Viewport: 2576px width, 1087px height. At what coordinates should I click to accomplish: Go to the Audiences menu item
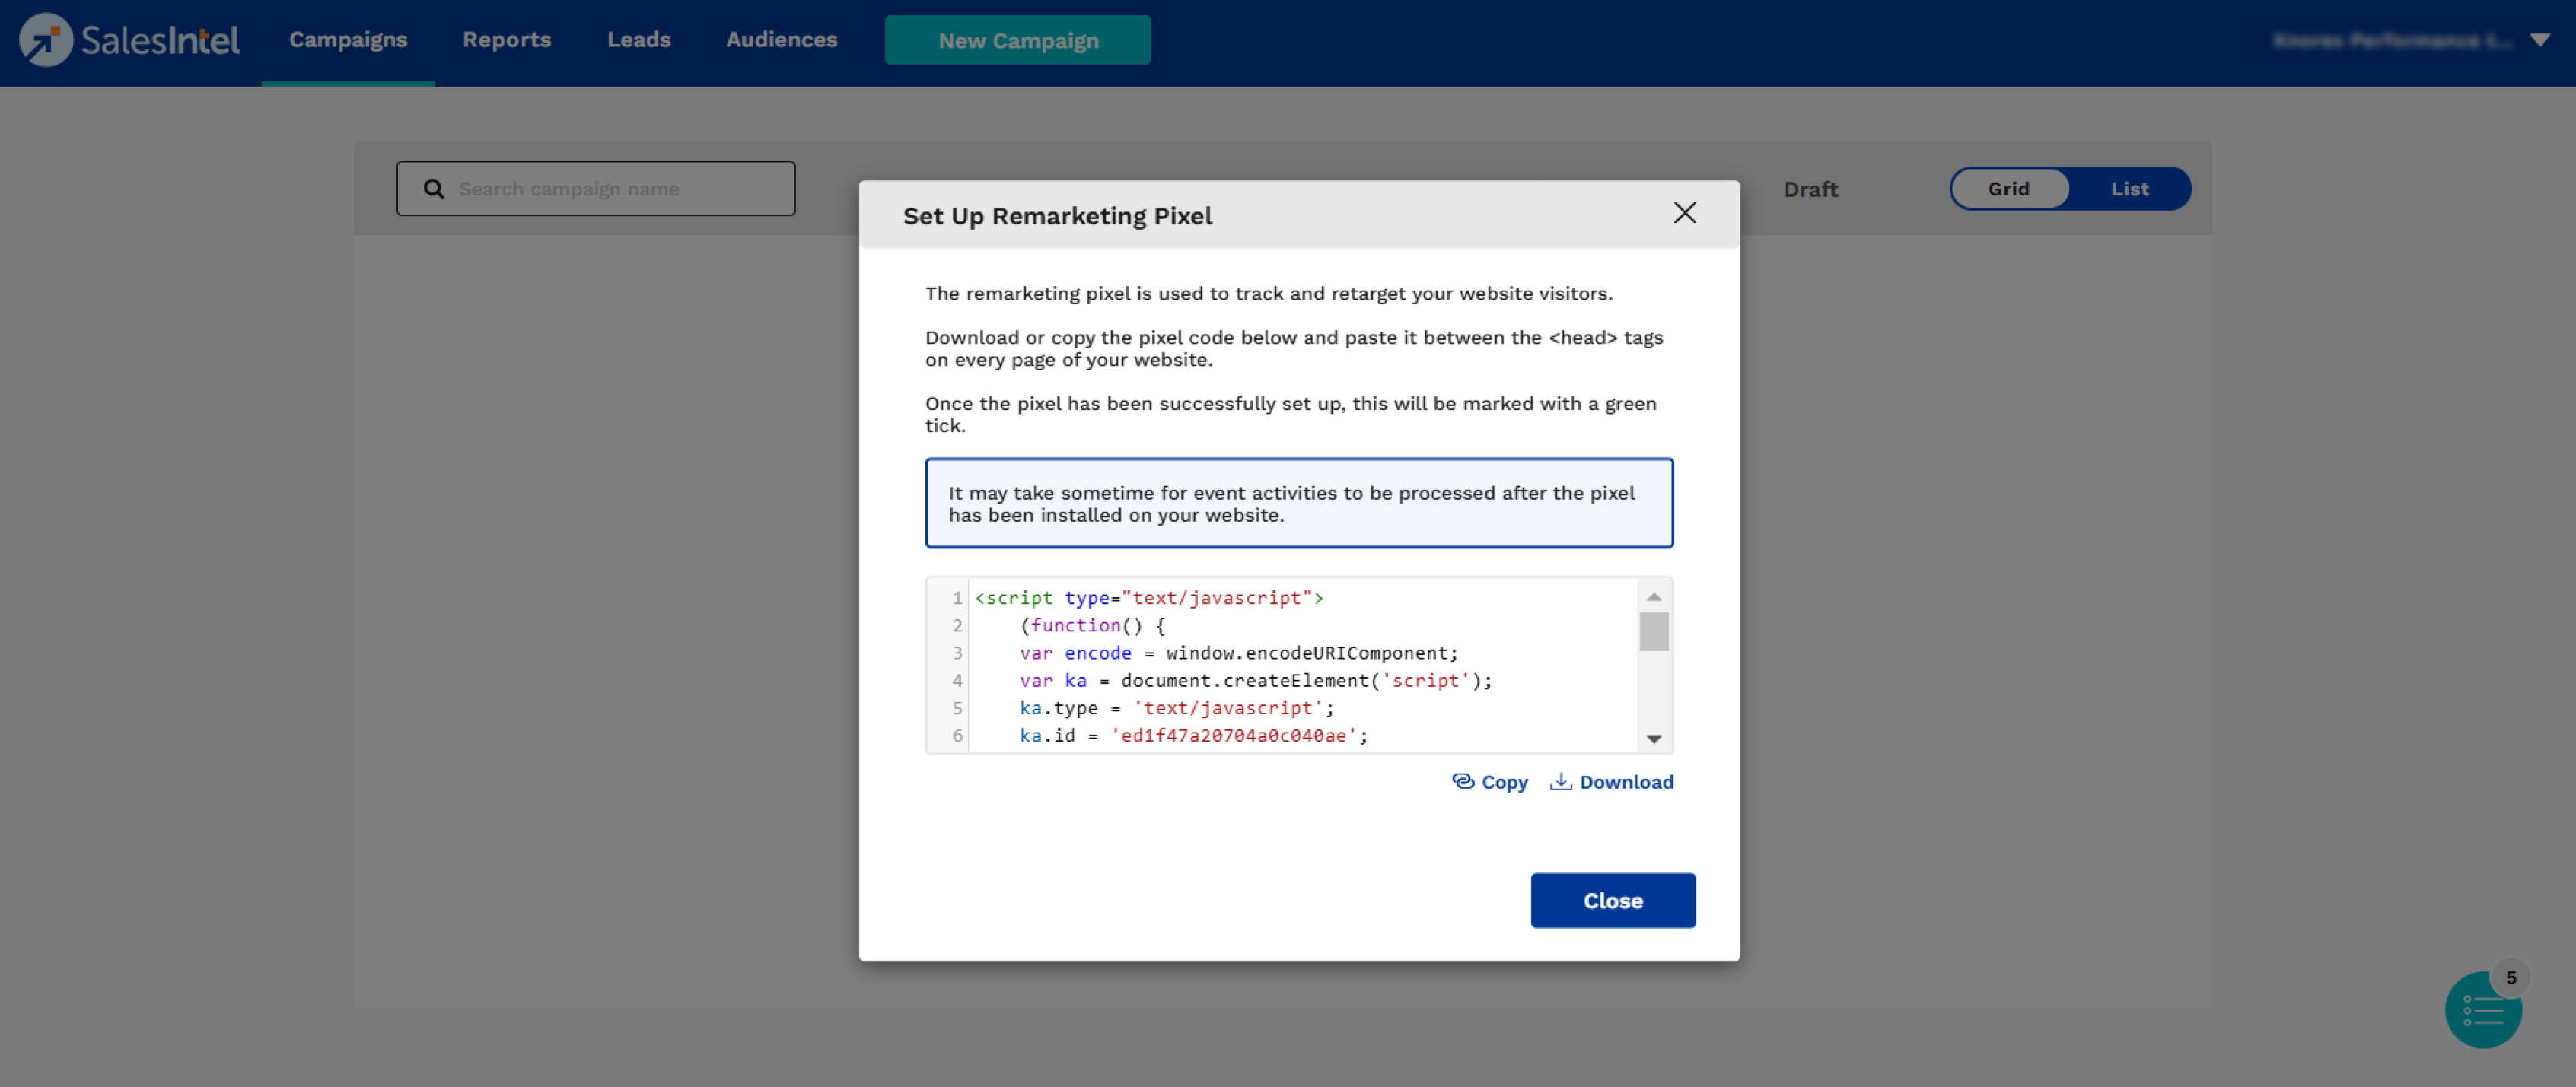point(781,40)
